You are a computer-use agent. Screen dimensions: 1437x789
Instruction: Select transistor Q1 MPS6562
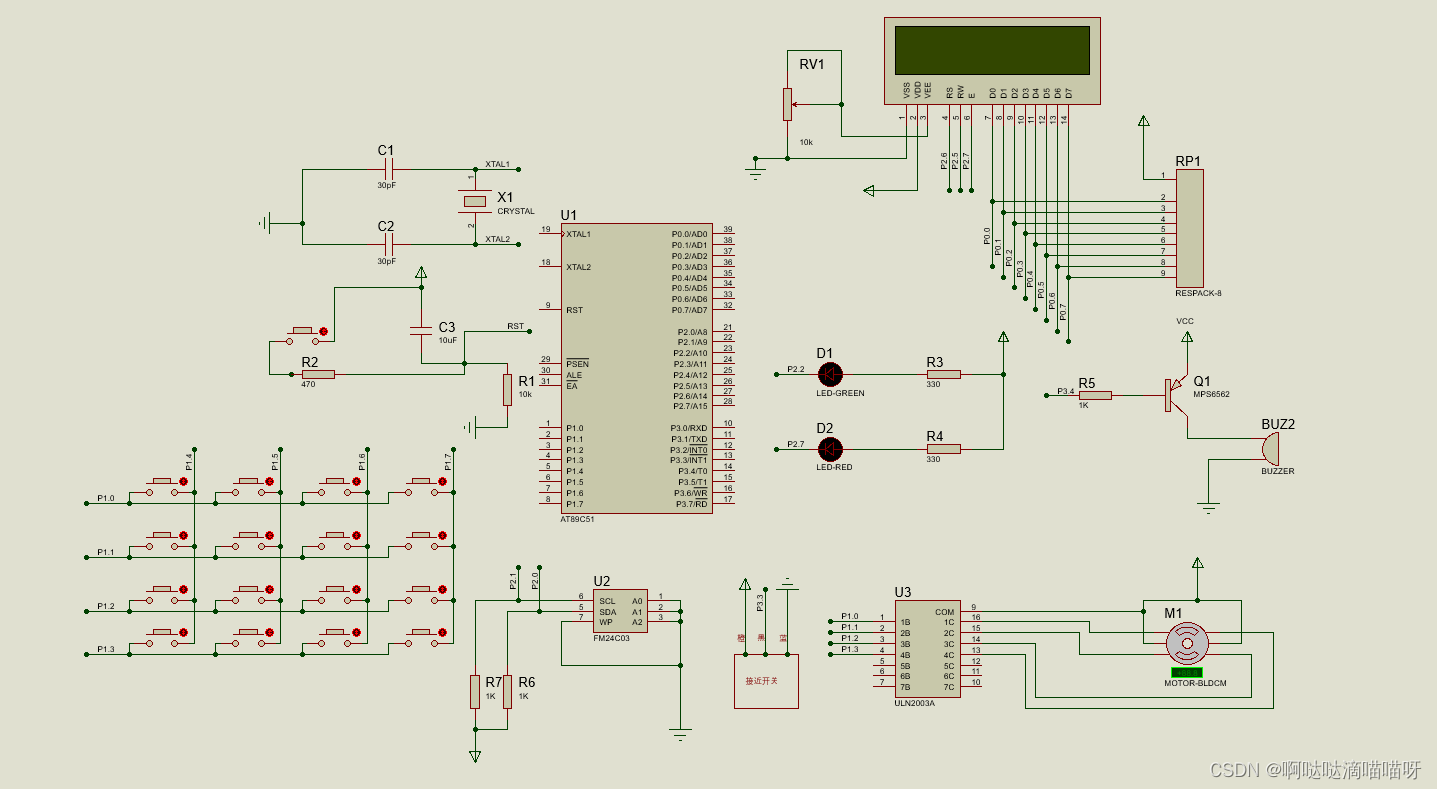(x=1174, y=394)
